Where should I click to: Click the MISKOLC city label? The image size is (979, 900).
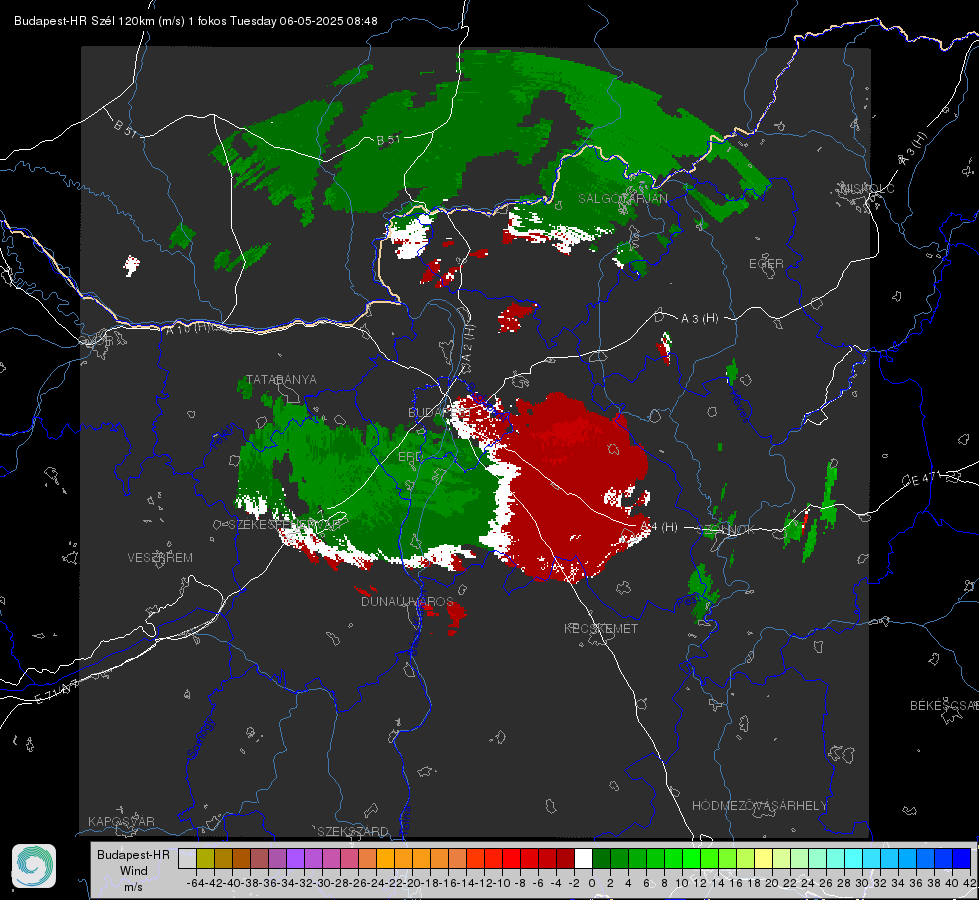[867, 188]
